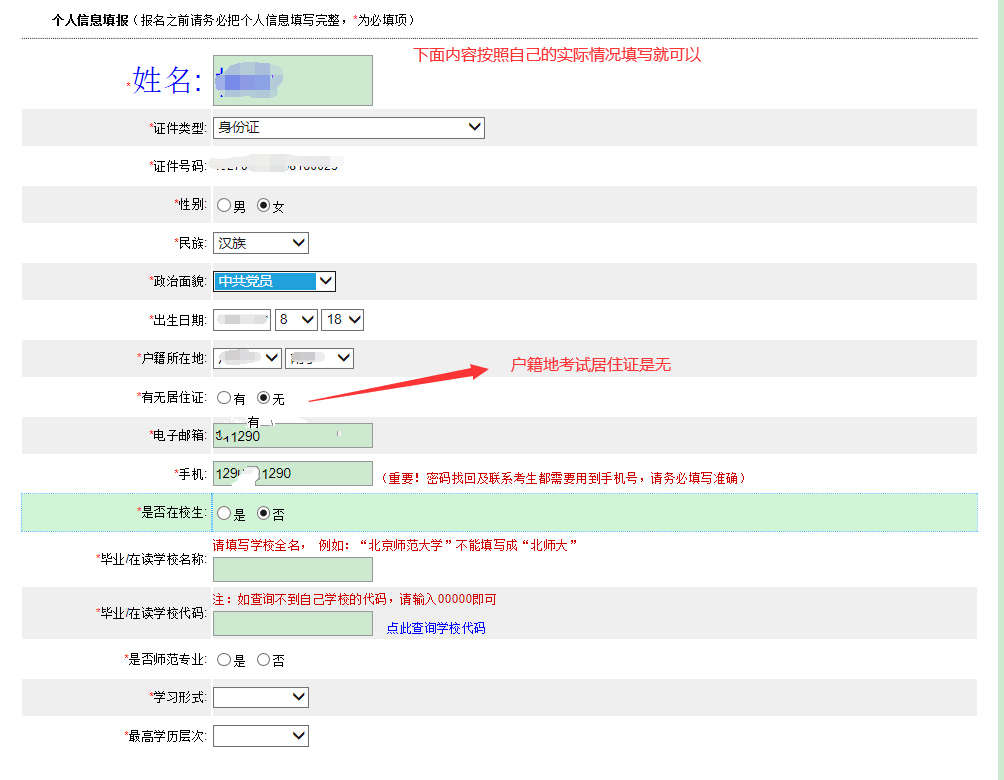The width and height of the screenshot is (1004, 780).
Task: Select 是 for 是否师范专业
Action: click(x=224, y=659)
